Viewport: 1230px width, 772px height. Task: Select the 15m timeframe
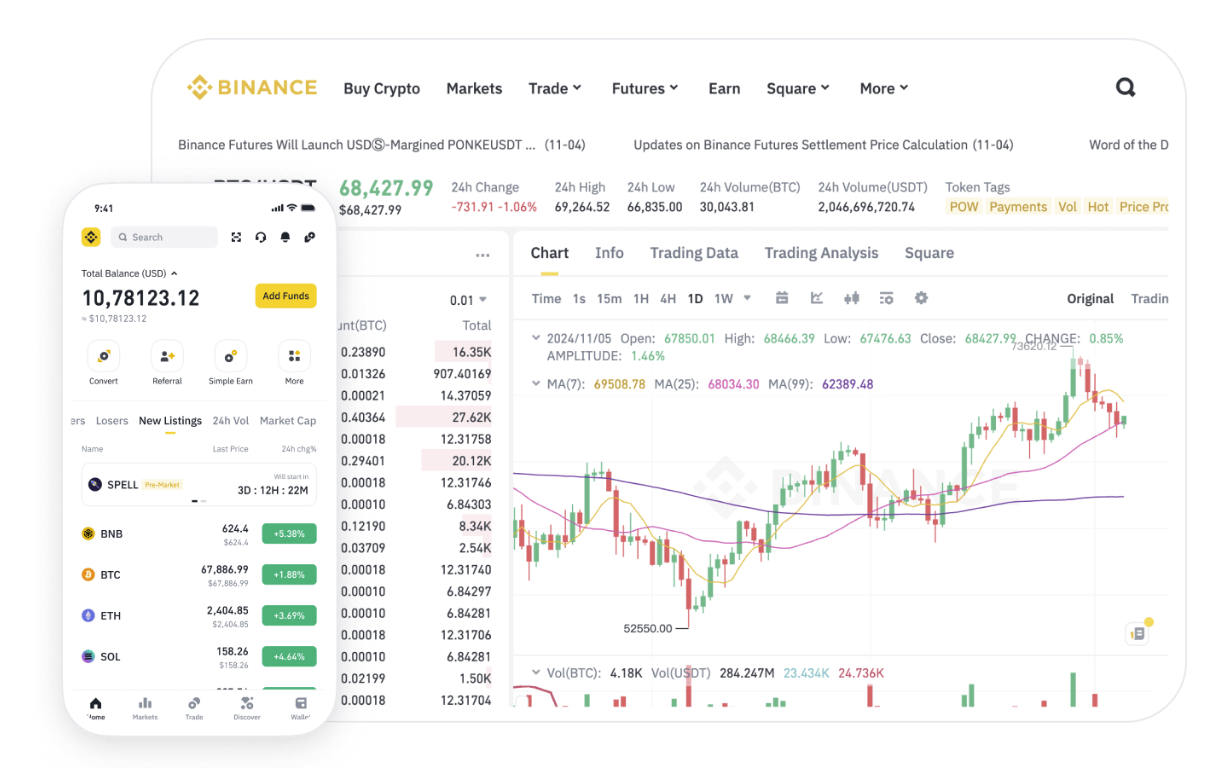(x=612, y=298)
